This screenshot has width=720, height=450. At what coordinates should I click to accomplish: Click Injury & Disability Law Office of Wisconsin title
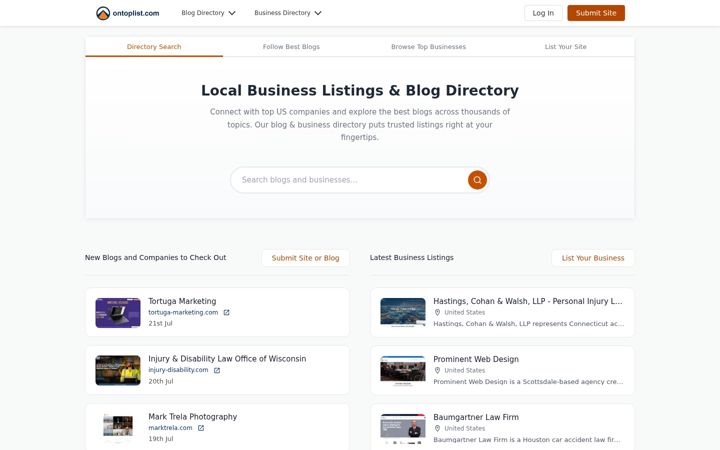227,359
